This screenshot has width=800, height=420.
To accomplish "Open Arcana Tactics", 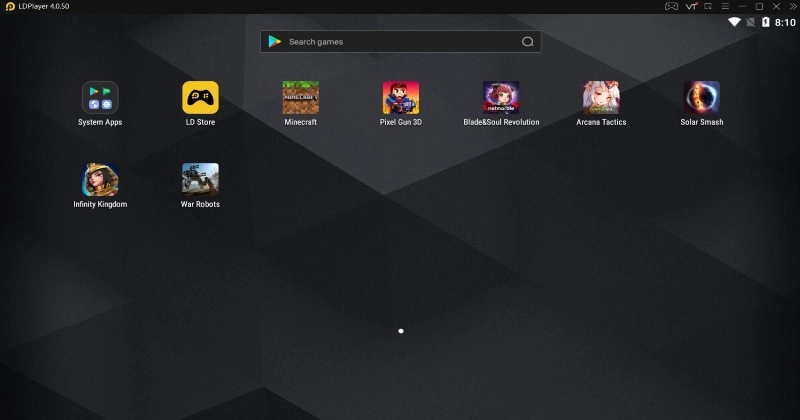I will pos(602,97).
